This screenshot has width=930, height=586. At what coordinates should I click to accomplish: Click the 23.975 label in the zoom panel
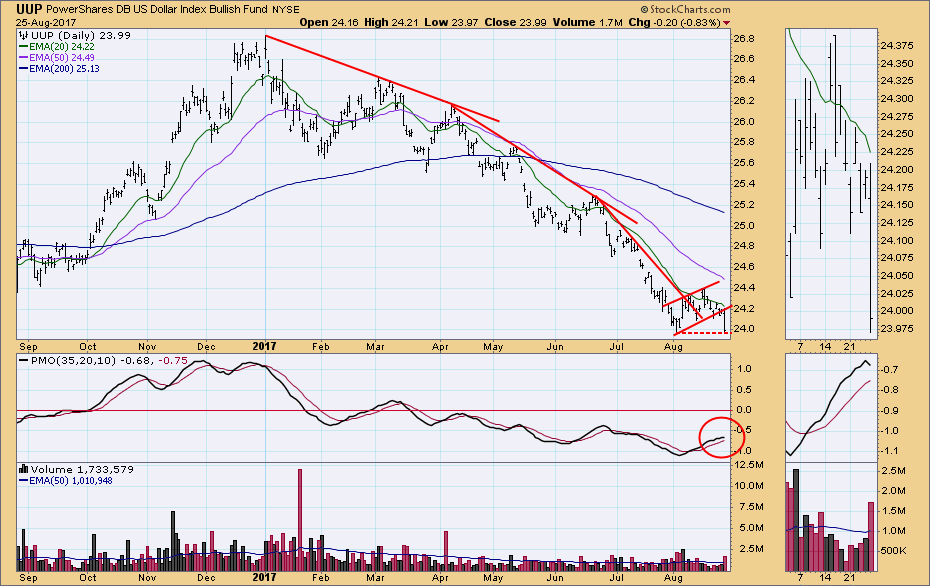point(897,328)
